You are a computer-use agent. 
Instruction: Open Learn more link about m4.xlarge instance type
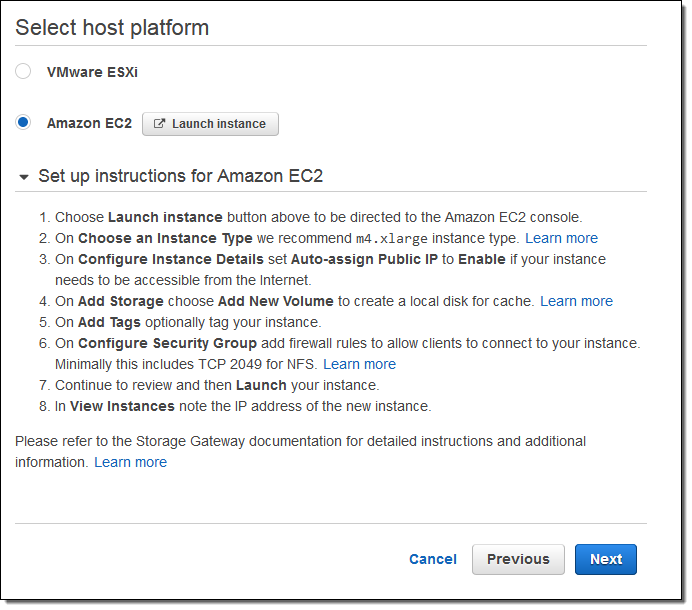tap(561, 238)
